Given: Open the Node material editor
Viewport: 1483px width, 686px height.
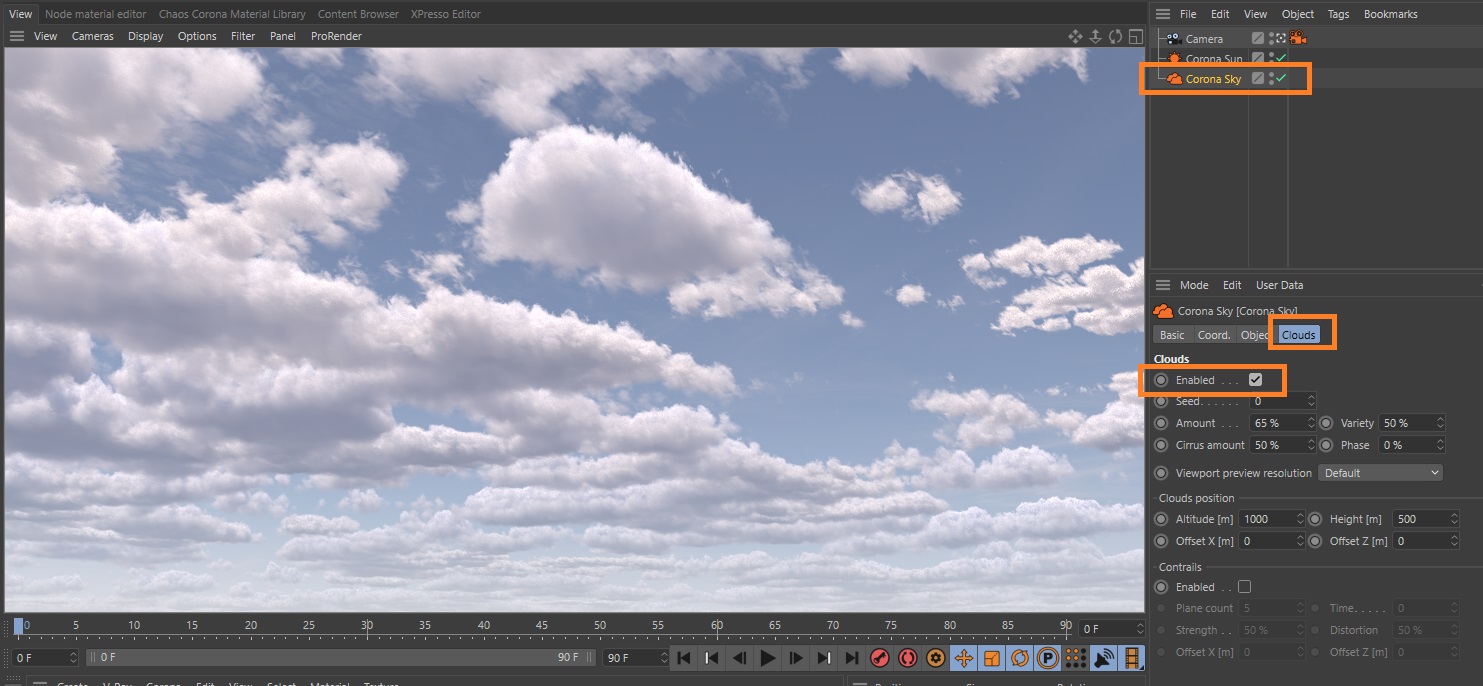Looking at the screenshot, I should pos(95,13).
